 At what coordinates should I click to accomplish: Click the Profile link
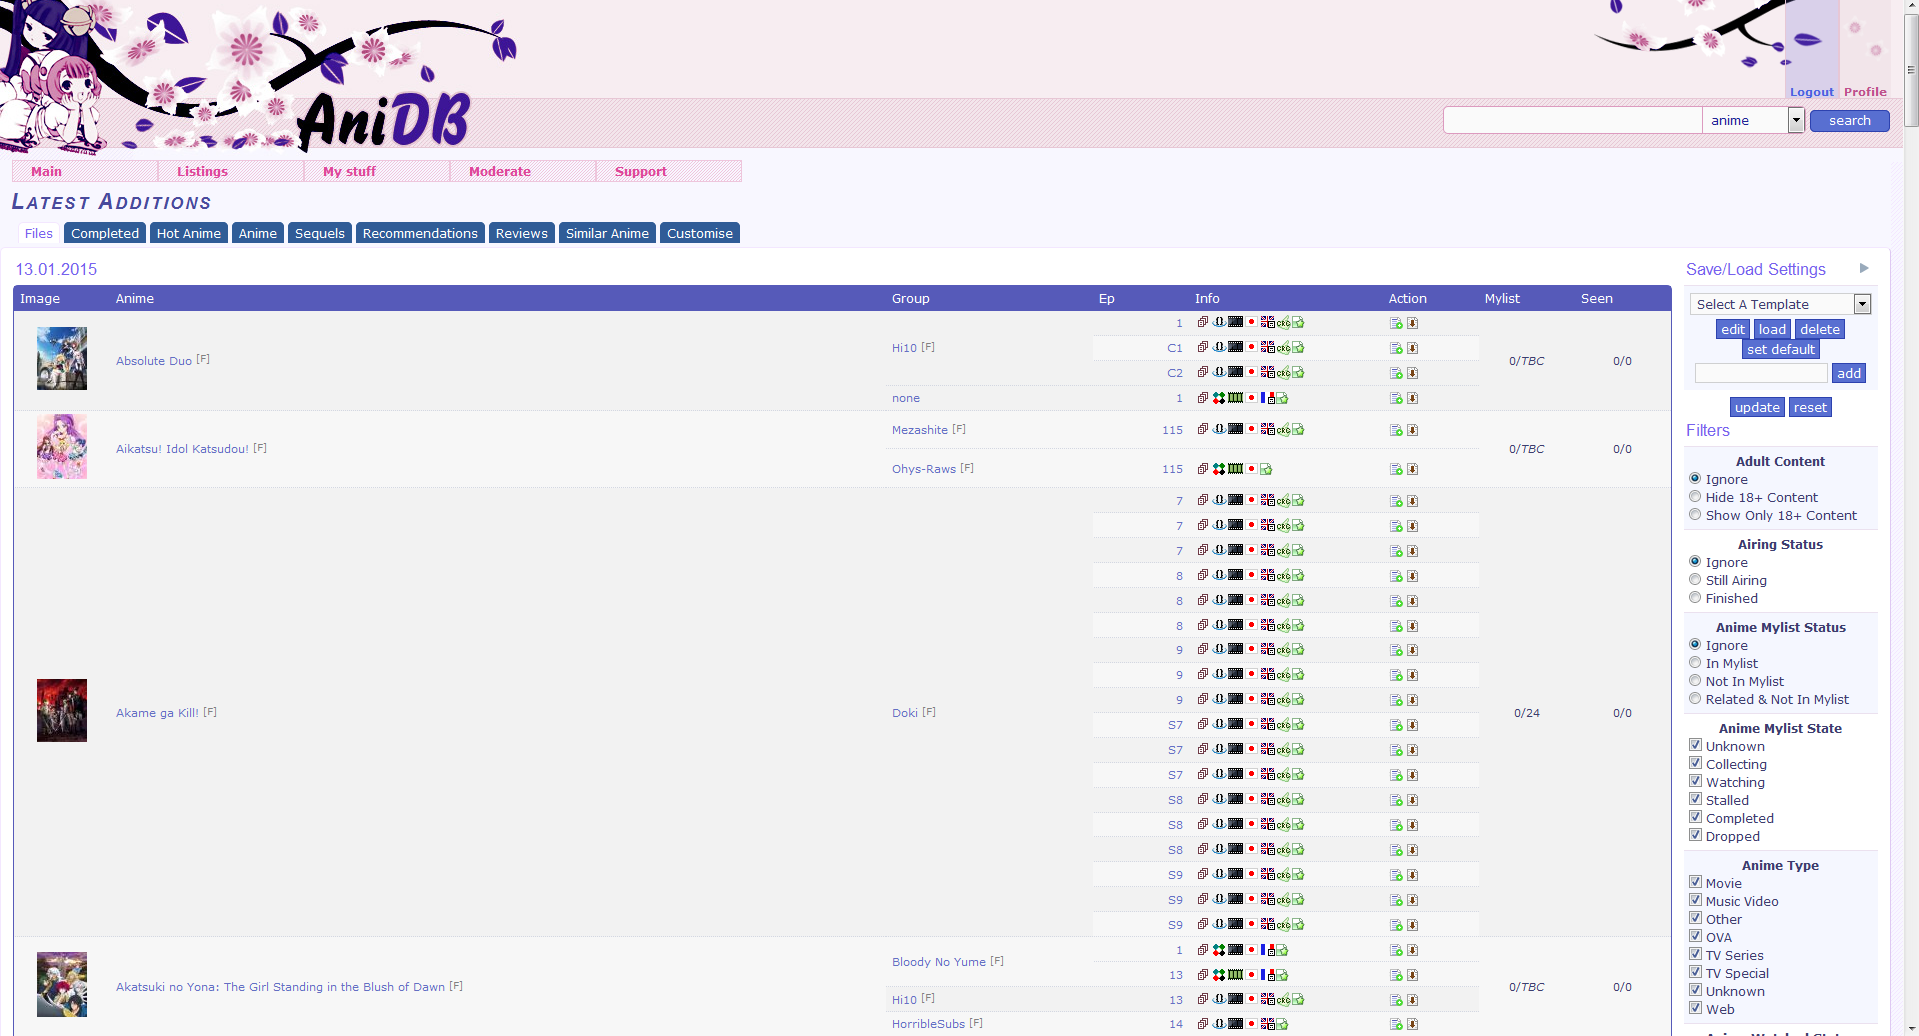[1865, 92]
